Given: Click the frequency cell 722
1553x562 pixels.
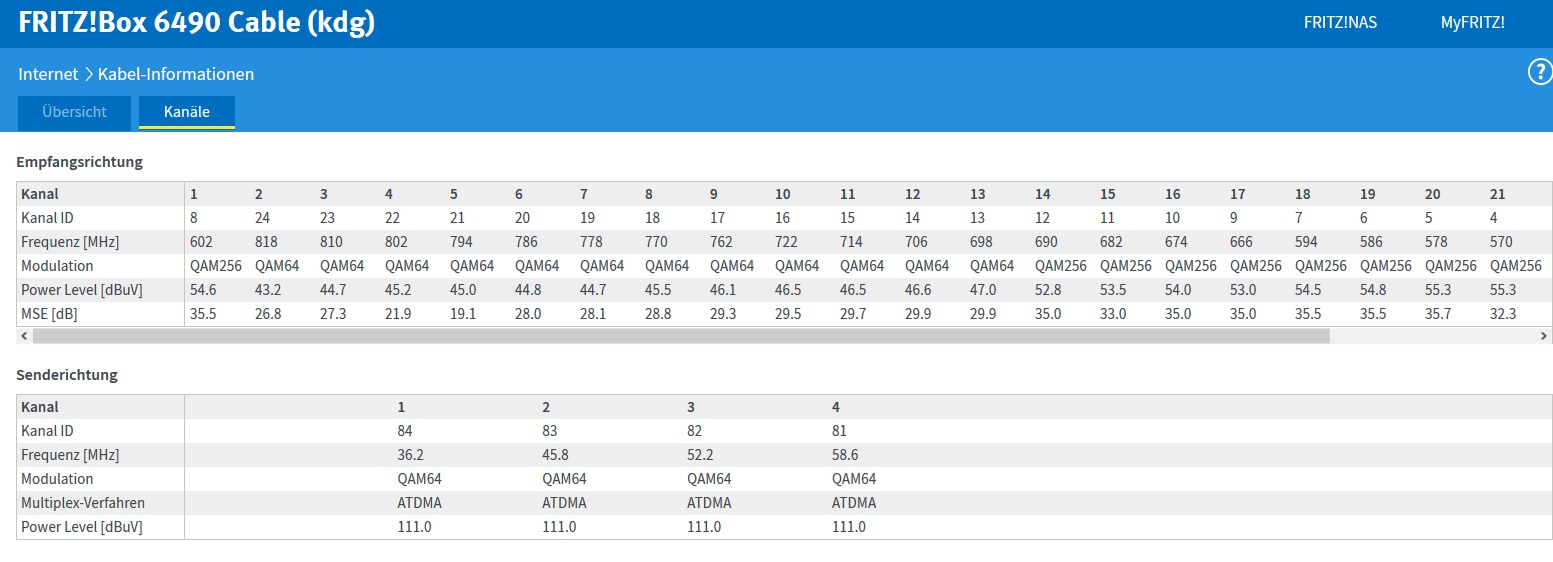Looking at the screenshot, I should [787, 242].
